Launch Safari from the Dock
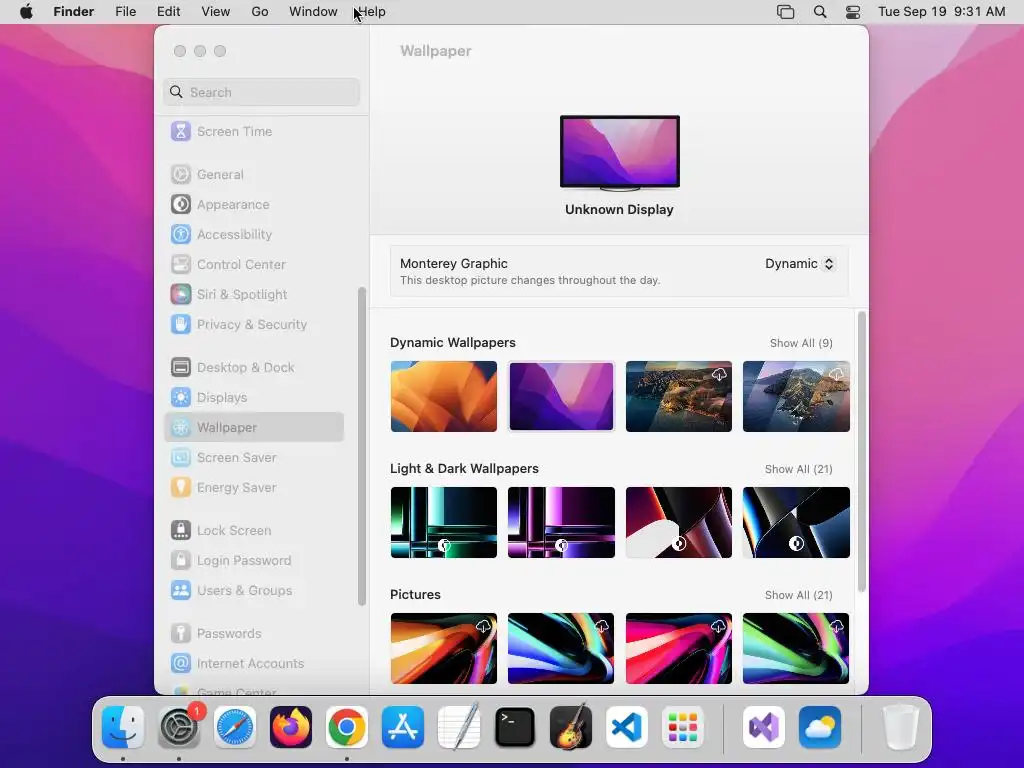This screenshot has height=768, width=1024. pos(235,727)
